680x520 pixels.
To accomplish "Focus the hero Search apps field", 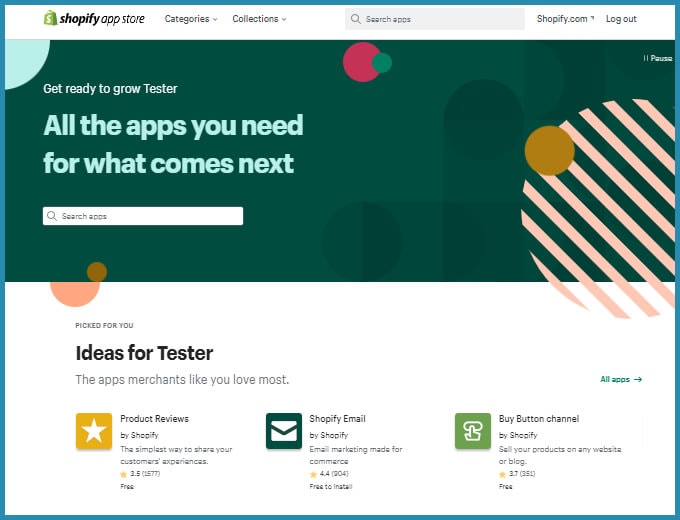I will [150, 216].
